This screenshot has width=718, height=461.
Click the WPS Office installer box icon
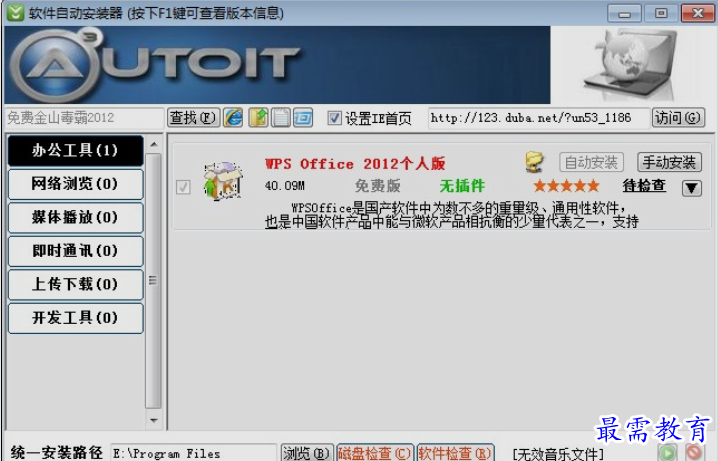coord(223,180)
